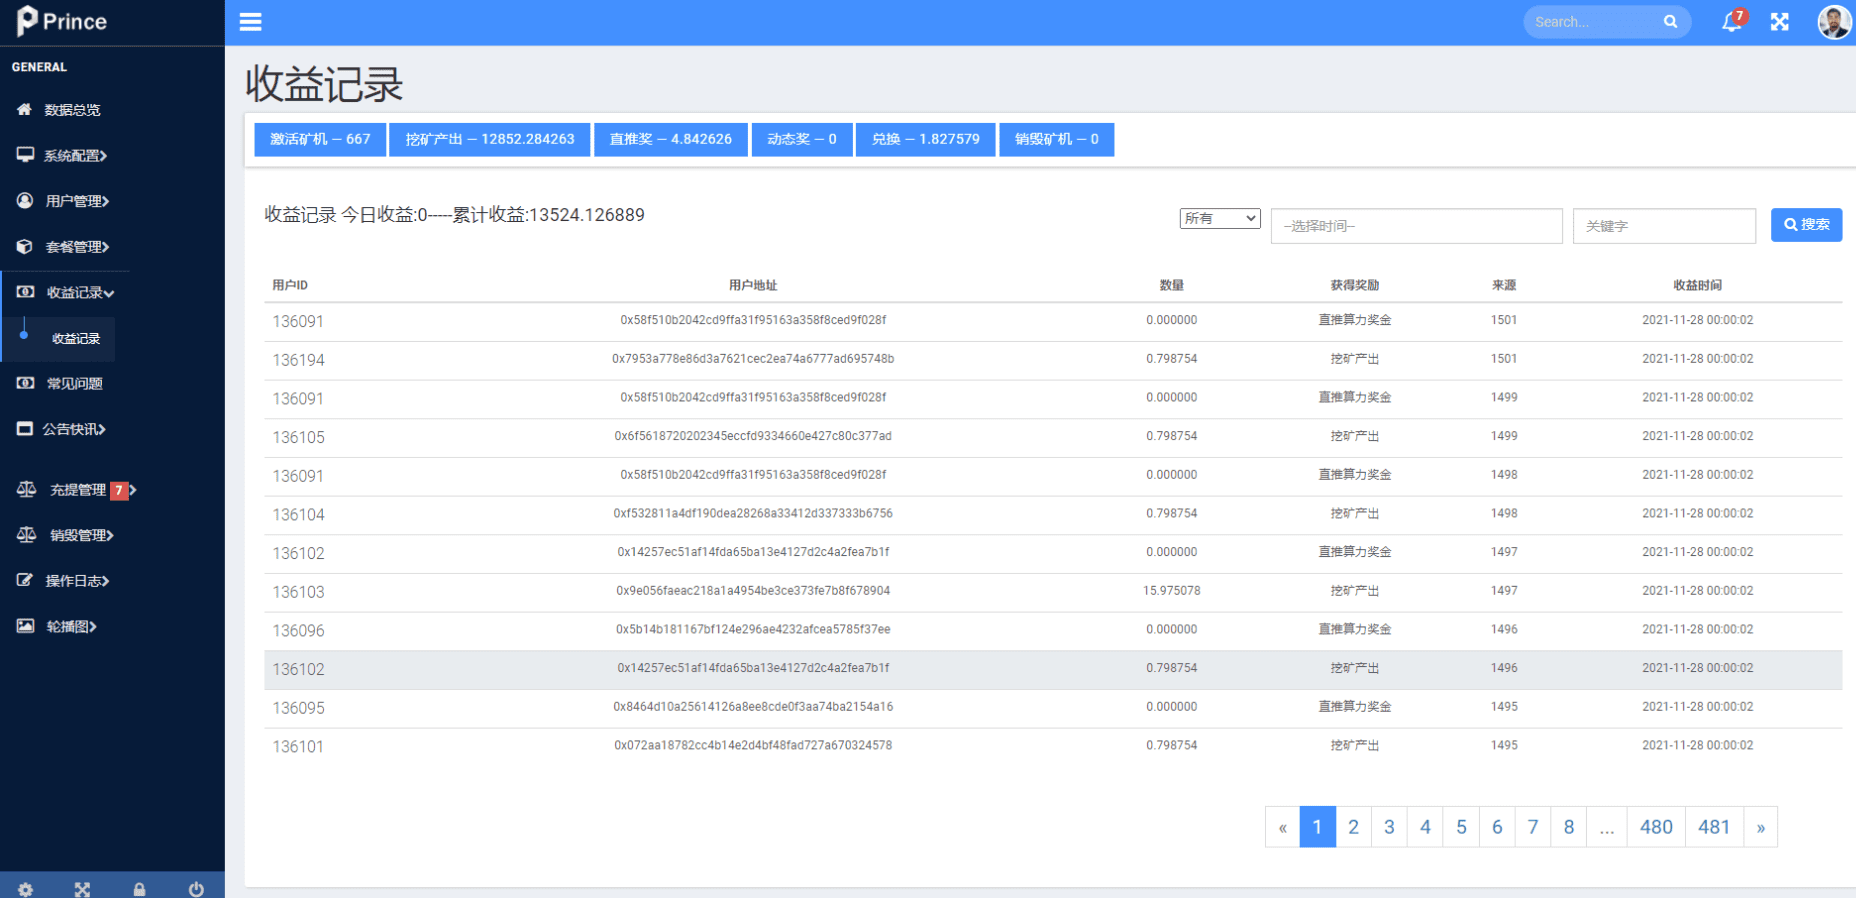The image size is (1856, 898).
Task: Open the notifications bell
Action: point(1731,22)
